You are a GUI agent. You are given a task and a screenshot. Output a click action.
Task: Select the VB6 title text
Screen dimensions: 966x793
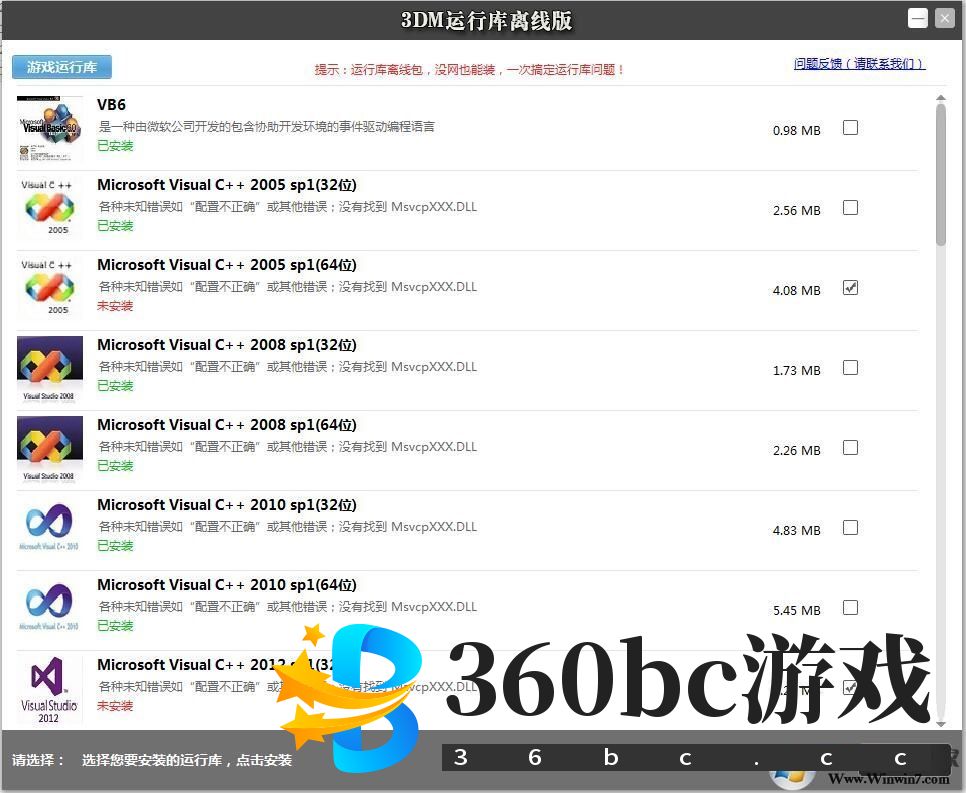pos(112,105)
